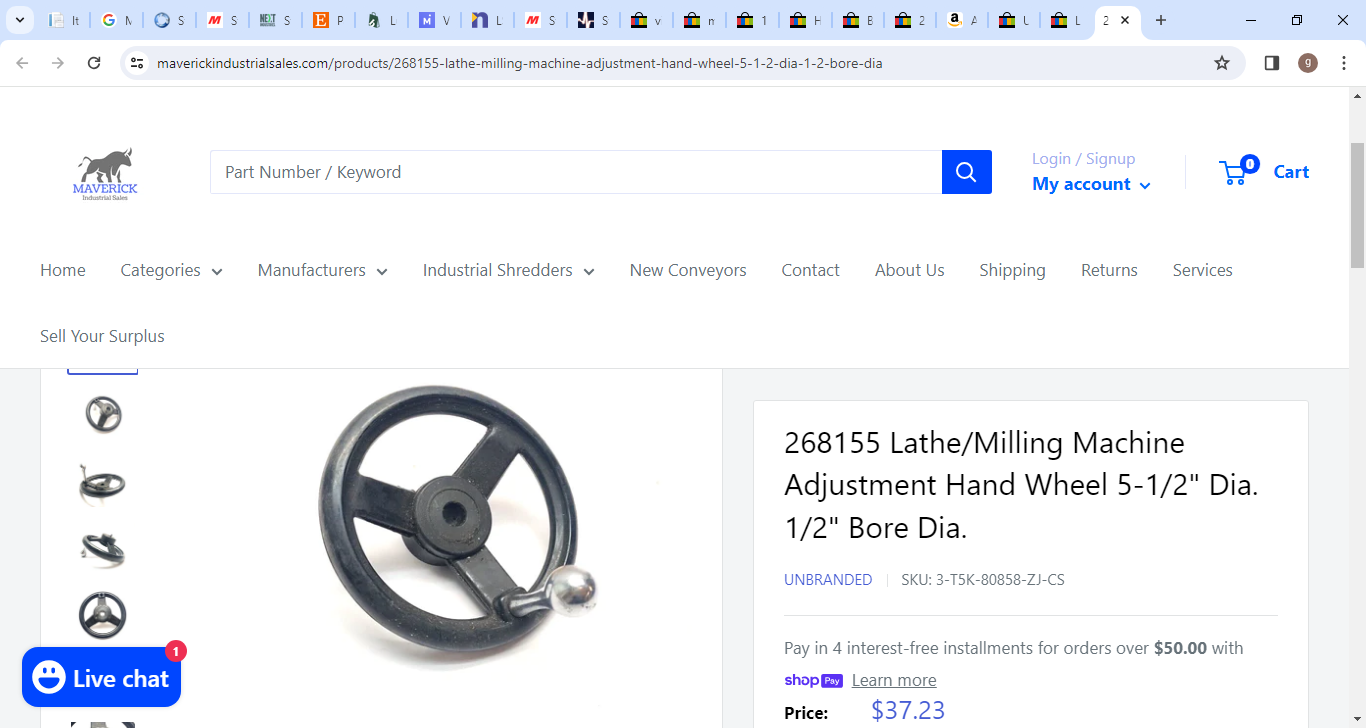Go to the Home page
Image resolution: width=1366 pixels, height=728 pixels.
click(x=63, y=270)
